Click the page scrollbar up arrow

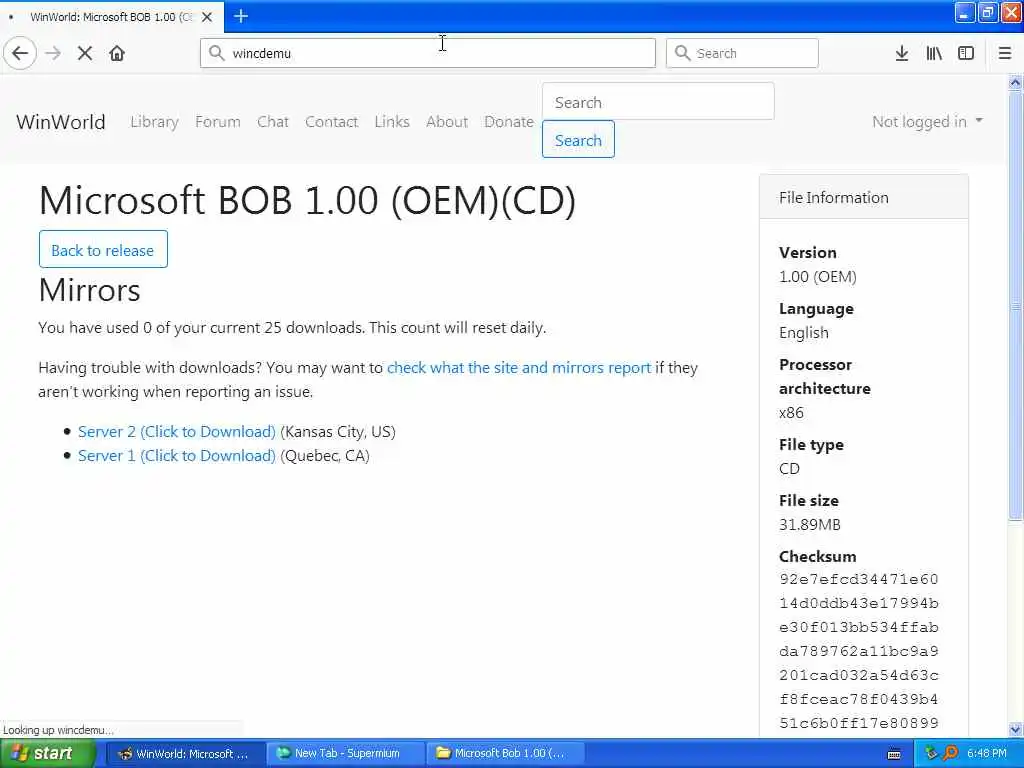(1015, 83)
